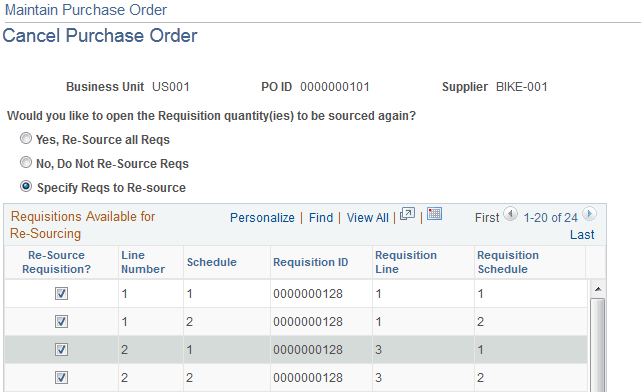Sort by Requisition Schedule column header

click(x=508, y=262)
